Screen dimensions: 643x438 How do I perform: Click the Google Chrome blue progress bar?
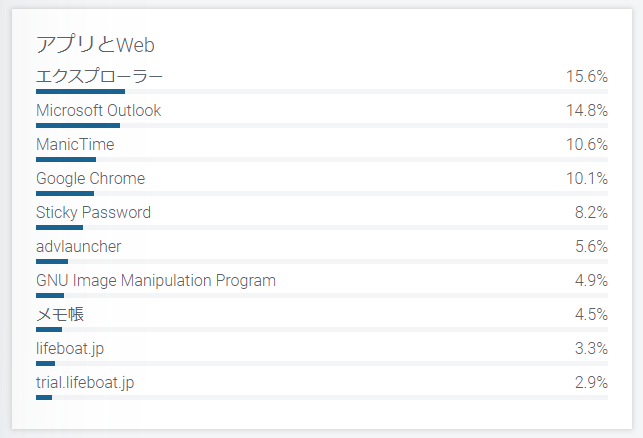coord(65,194)
